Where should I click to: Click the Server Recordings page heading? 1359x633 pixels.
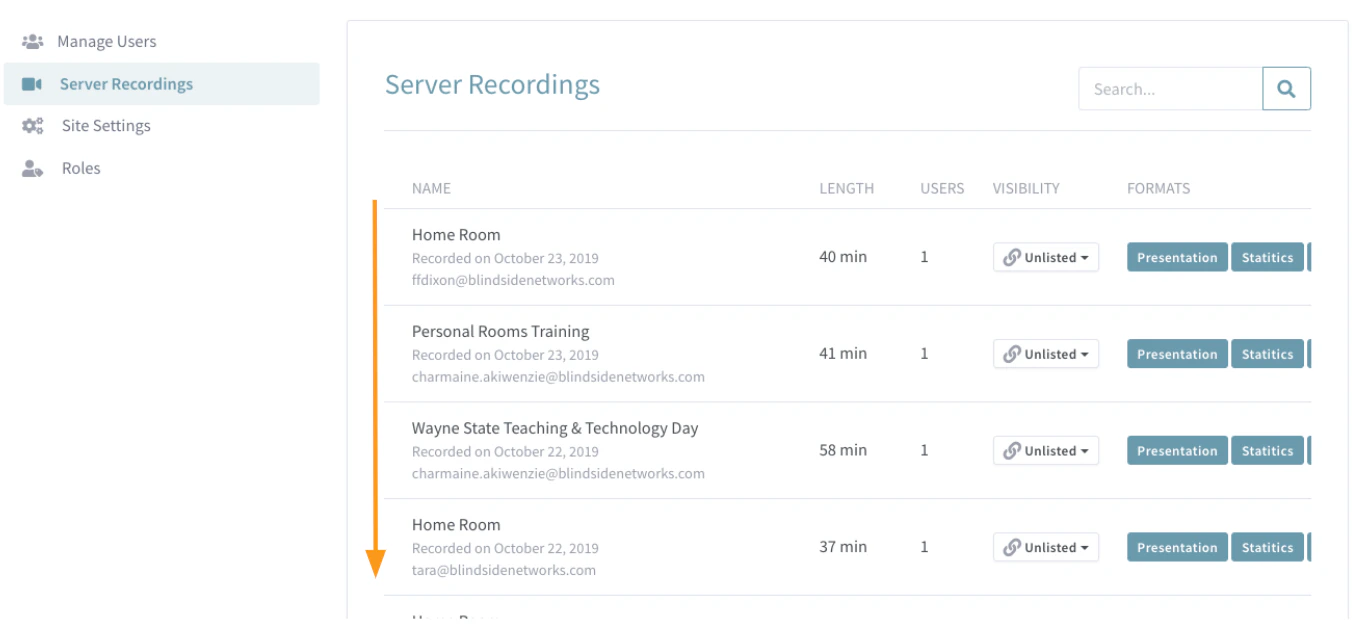[492, 85]
